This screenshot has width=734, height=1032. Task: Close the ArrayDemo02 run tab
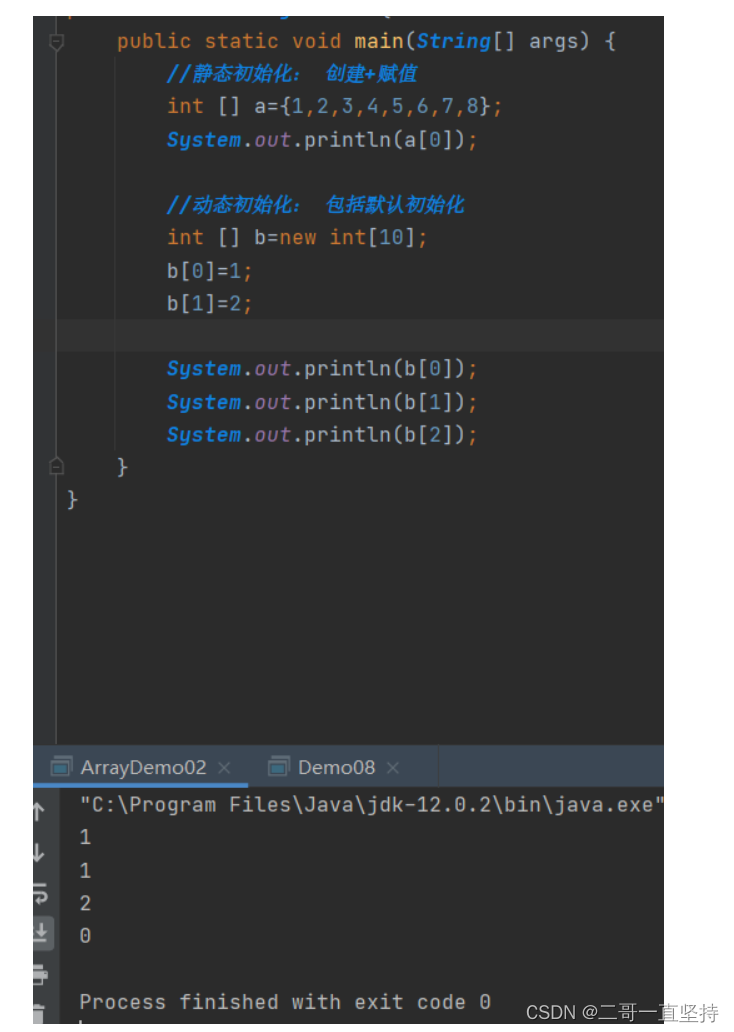click(224, 767)
